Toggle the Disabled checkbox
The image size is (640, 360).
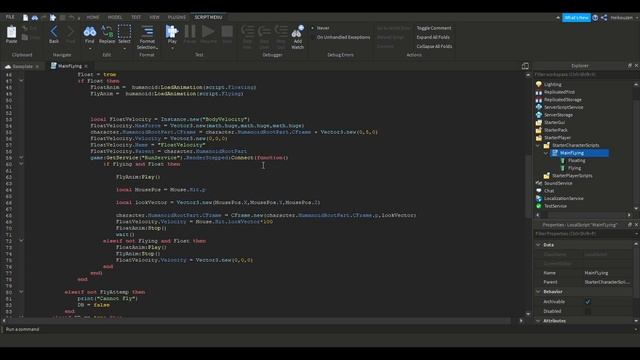pyautogui.click(x=588, y=311)
